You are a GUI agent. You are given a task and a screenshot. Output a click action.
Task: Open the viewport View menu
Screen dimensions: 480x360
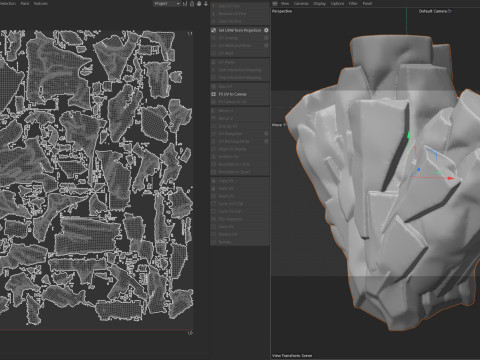[x=285, y=4]
